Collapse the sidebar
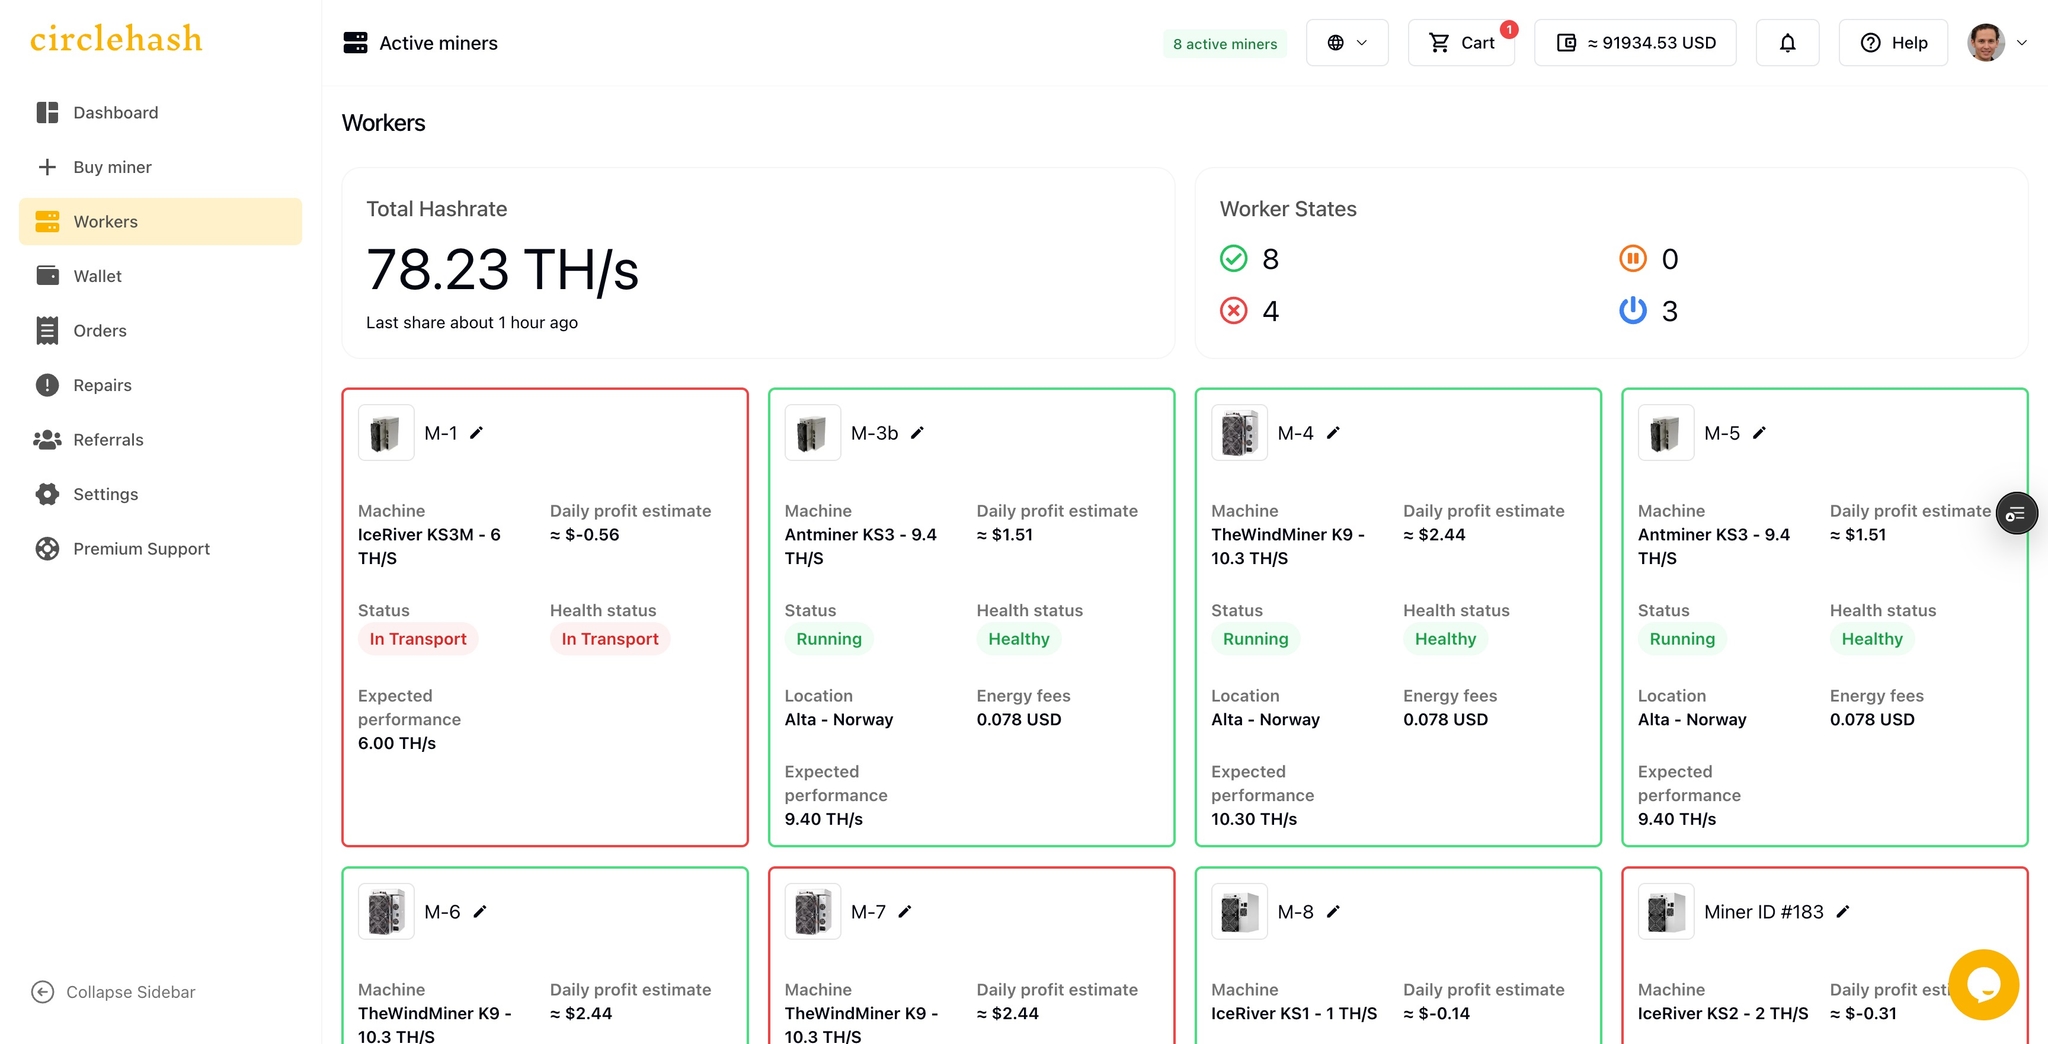The width and height of the screenshot is (2048, 1044). [x=113, y=992]
